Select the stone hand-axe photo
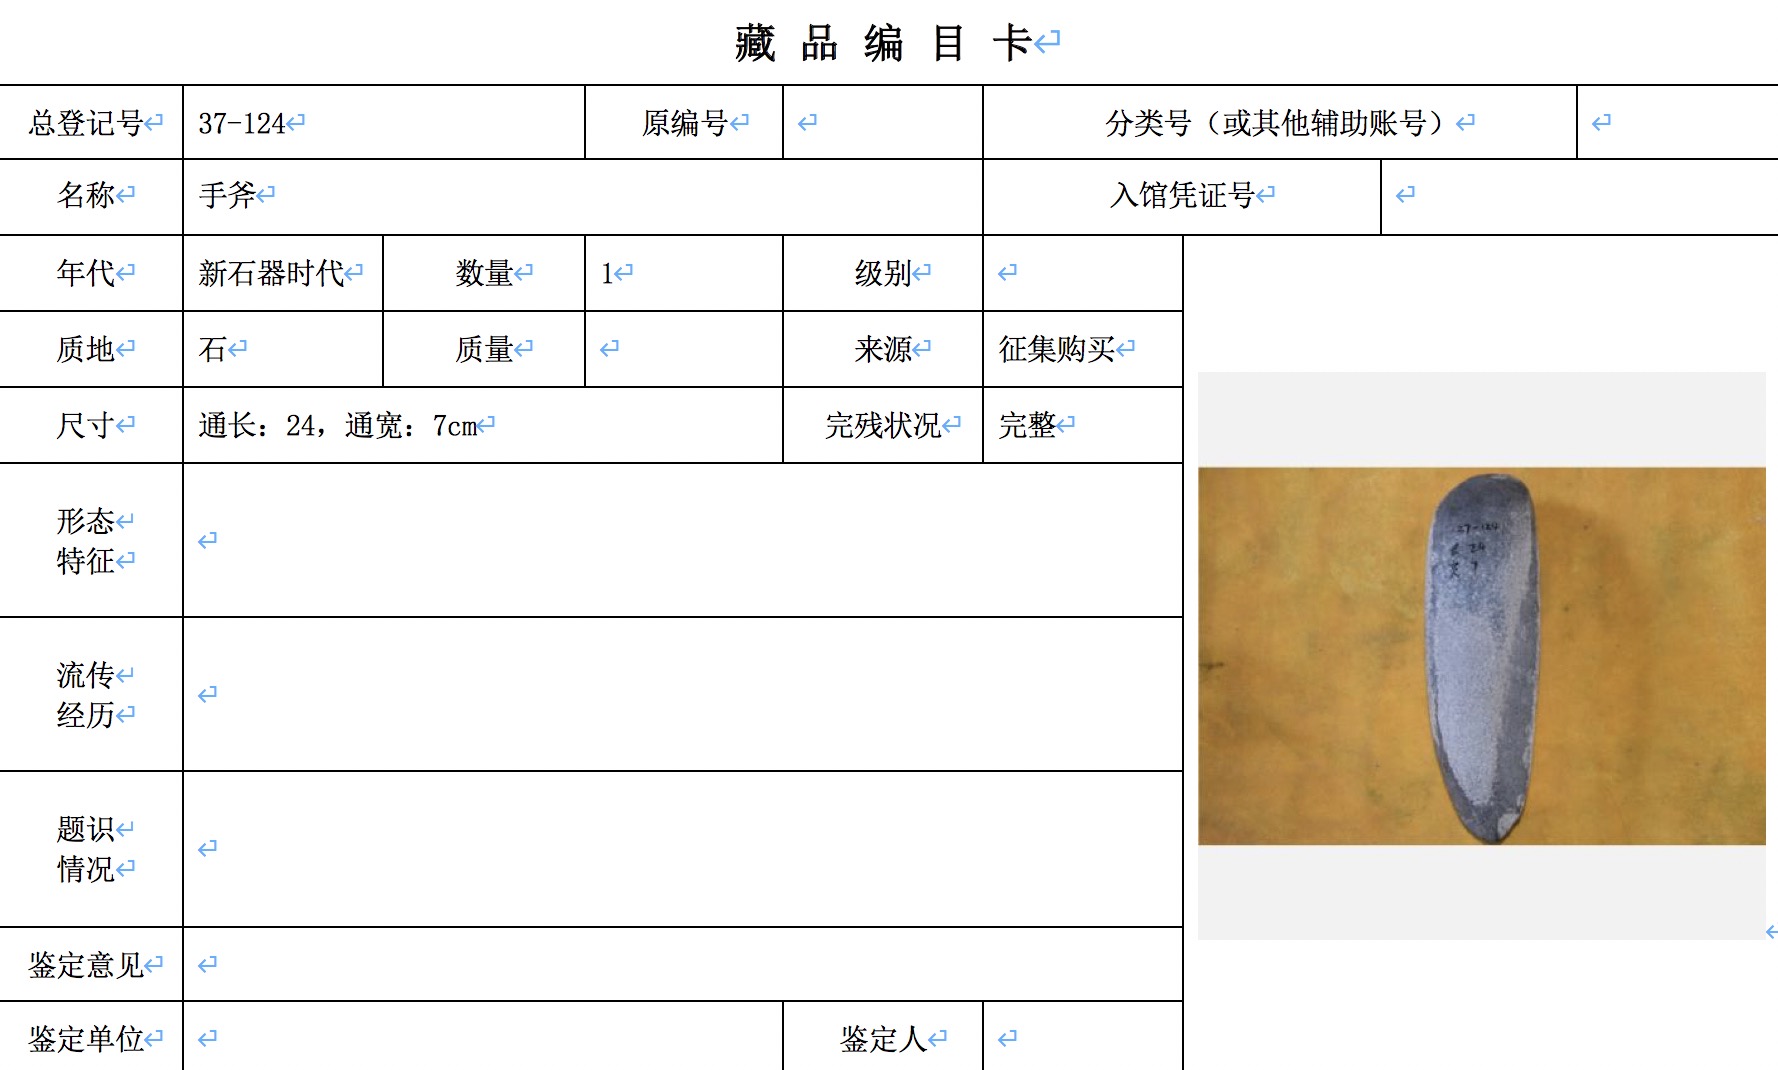Image resolution: width=1778 pixels, height=1070 pixels. pyautogui.click(x=1482, y=656)
